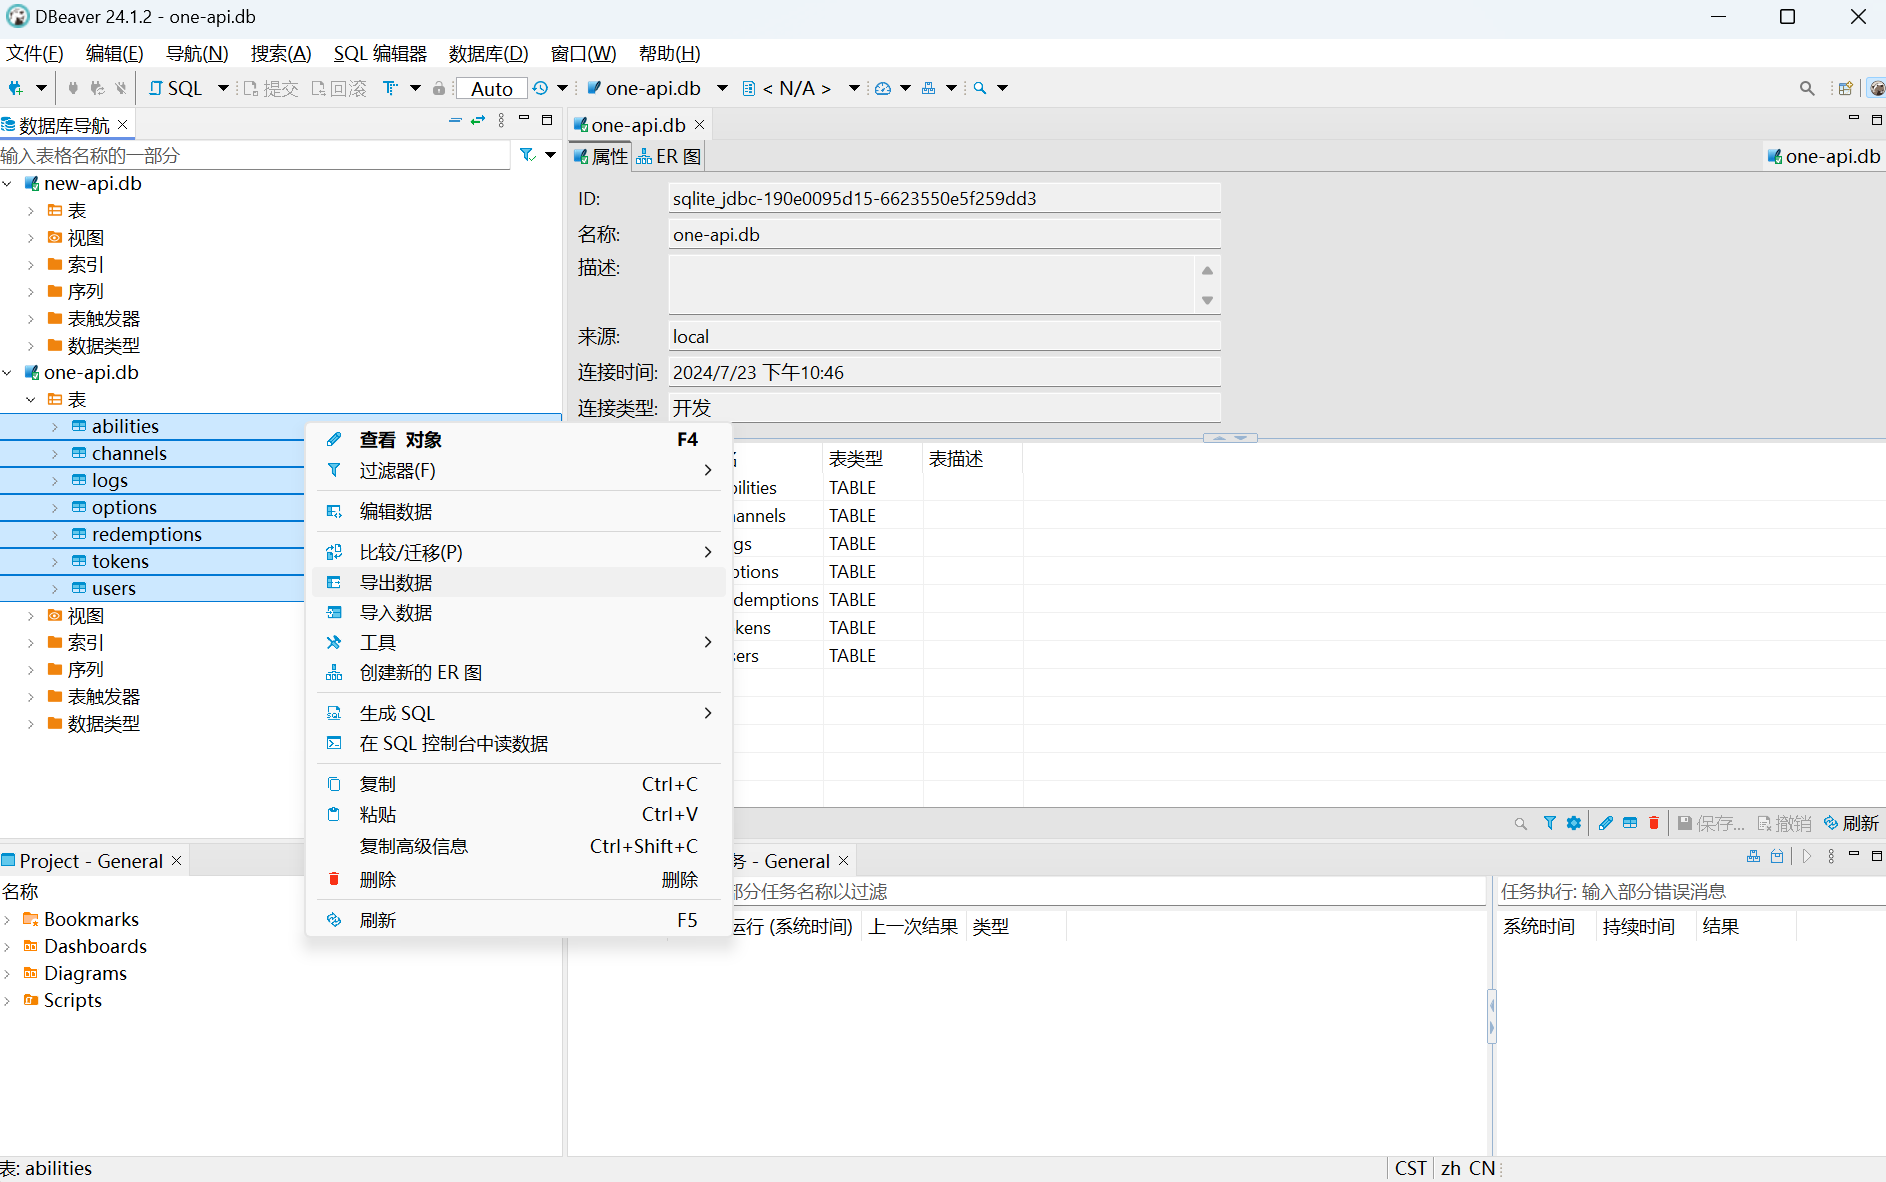Click the transaction mode icon in toolbar
This screenshot has height=1182, width=1886.
coord(390,88)
